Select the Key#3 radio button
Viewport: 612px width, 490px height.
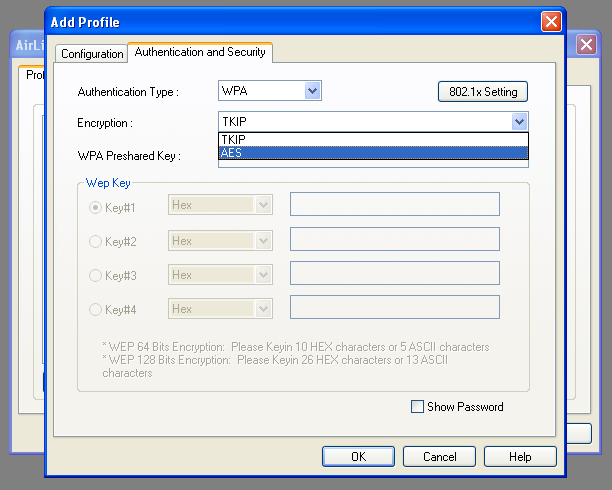[x=95, y=276]
